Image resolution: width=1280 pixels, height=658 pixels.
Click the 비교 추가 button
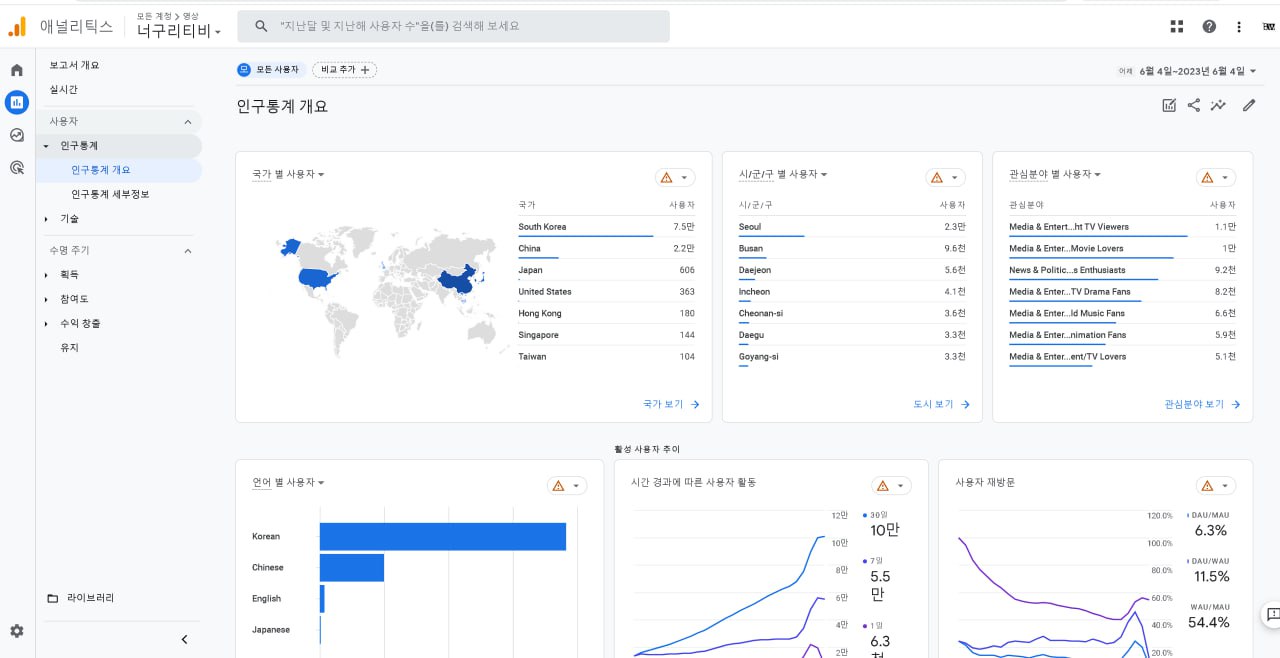point(345,70)
